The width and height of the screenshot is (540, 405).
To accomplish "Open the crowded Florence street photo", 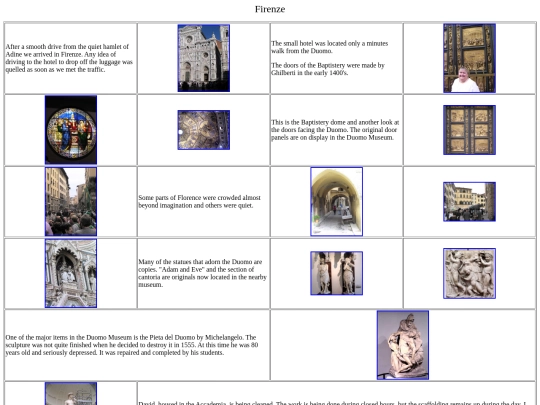I will coord(71,201).
